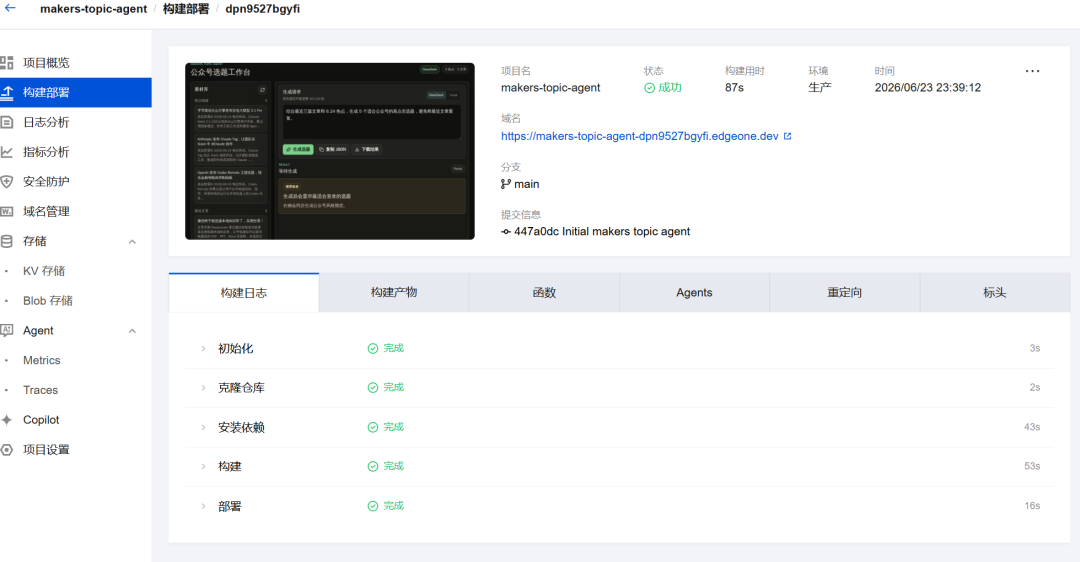Open the three-dot more options menu
The width and height of the screenshot is (1080, 562).
coord(1032,71)
